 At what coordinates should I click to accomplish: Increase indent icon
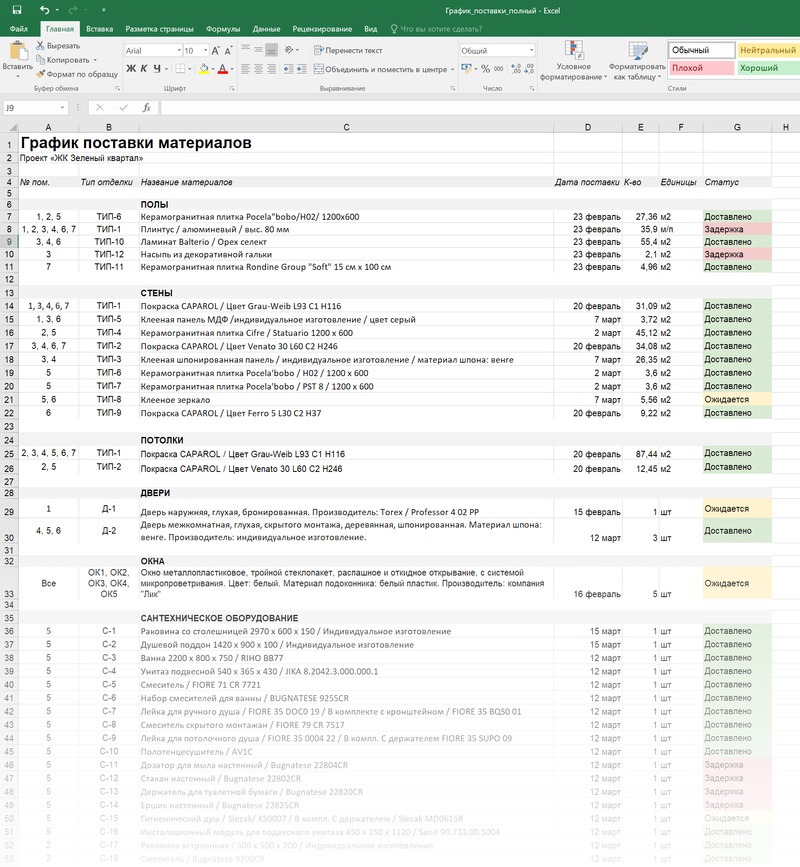coord(301,69)
